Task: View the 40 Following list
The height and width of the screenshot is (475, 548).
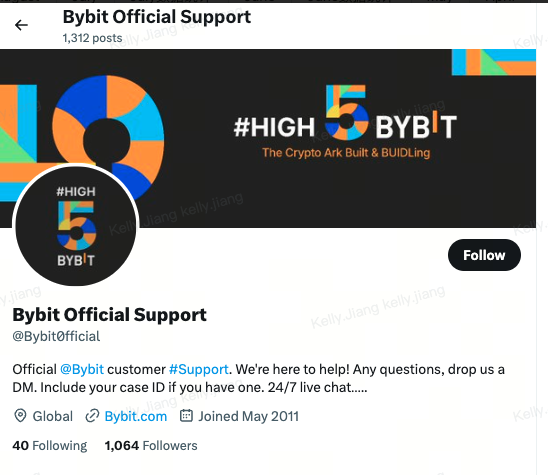Action: (x=50, y=446)
